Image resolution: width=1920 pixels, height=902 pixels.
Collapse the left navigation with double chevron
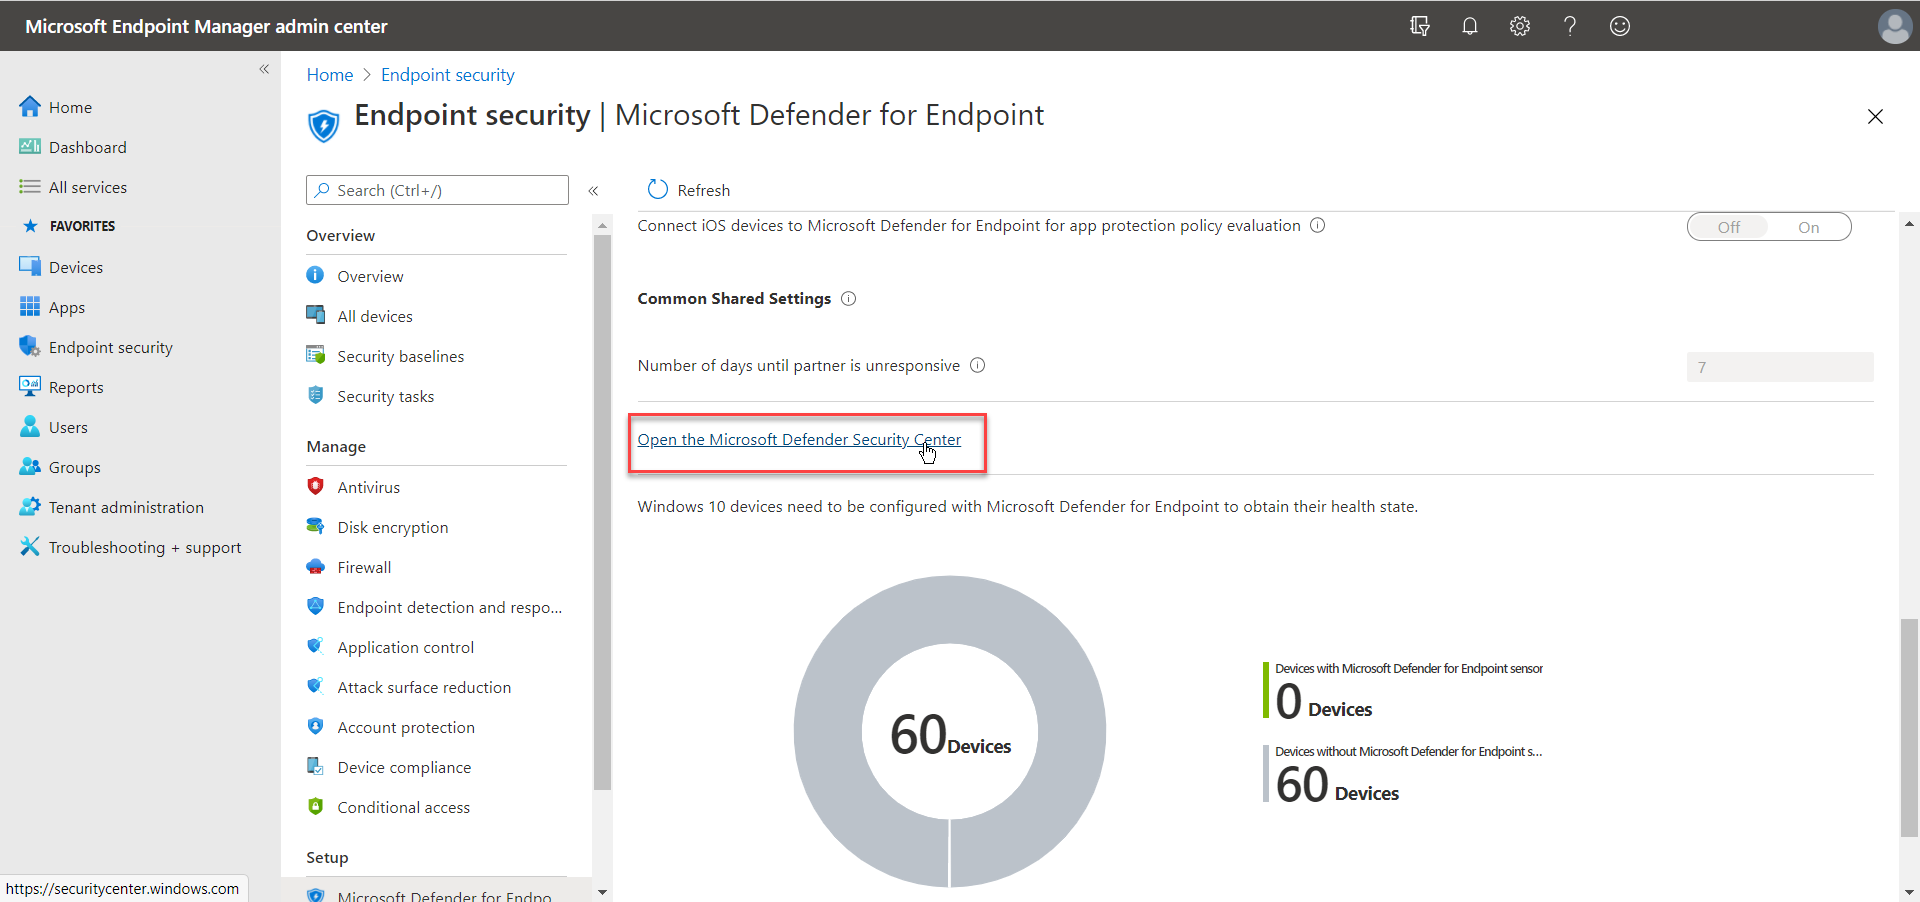(x=264, y=69)
